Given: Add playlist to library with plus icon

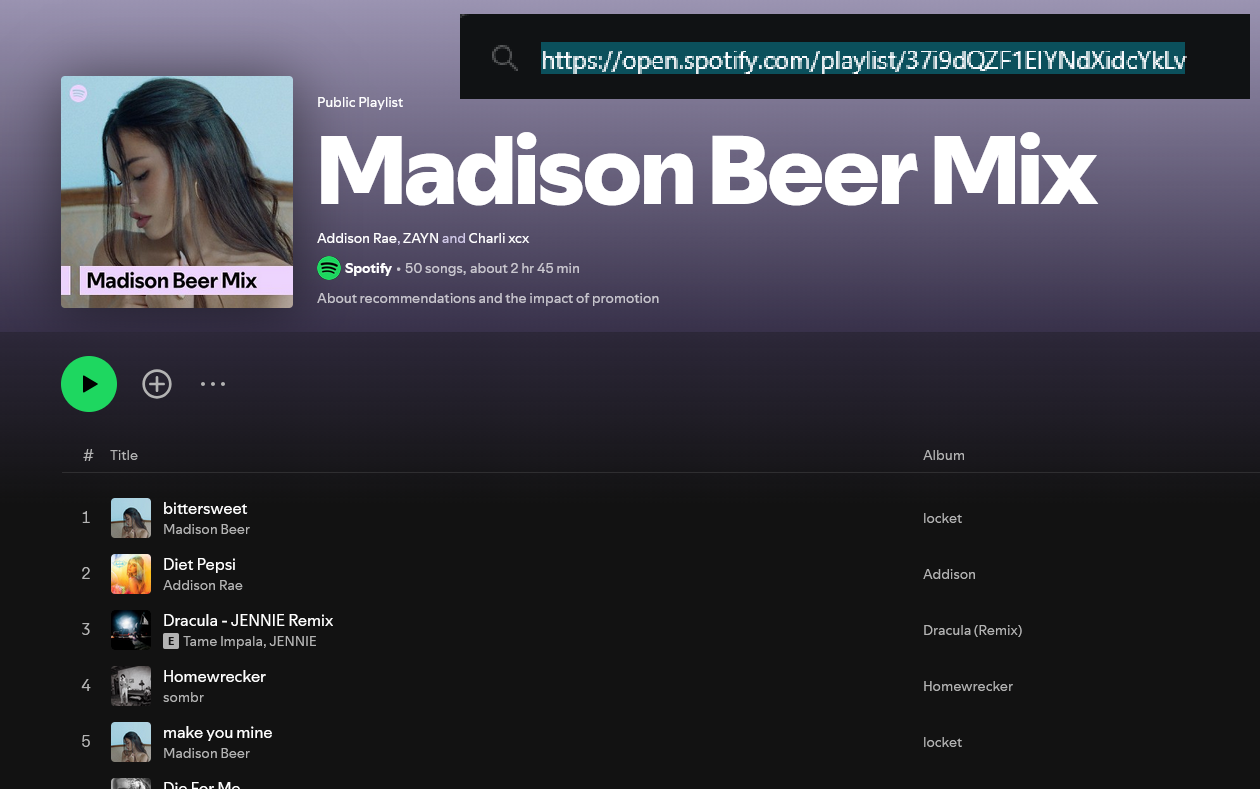Looking at the screenshot, I should pyautogui.click(x=157, y=384).
